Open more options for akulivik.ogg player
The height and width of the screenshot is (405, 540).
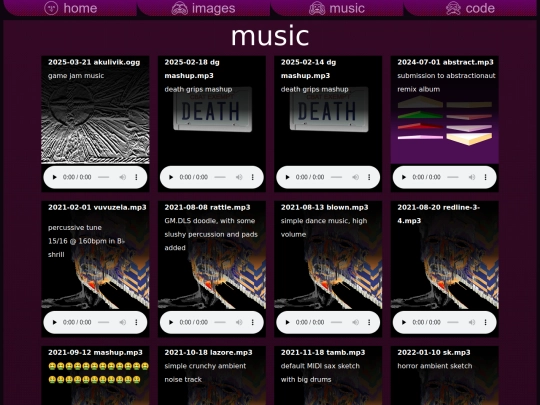point(136,177)
